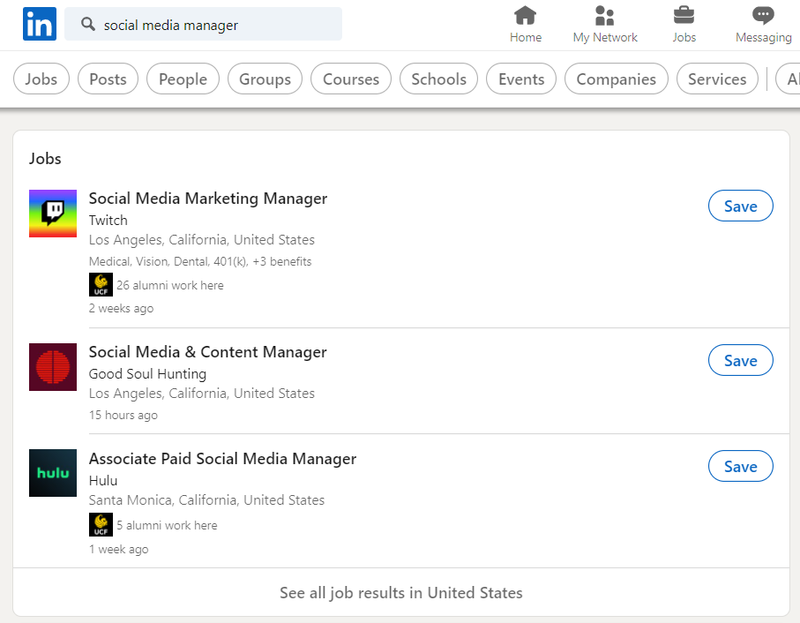
Task: Filter results by People
Action: [183, 79]
